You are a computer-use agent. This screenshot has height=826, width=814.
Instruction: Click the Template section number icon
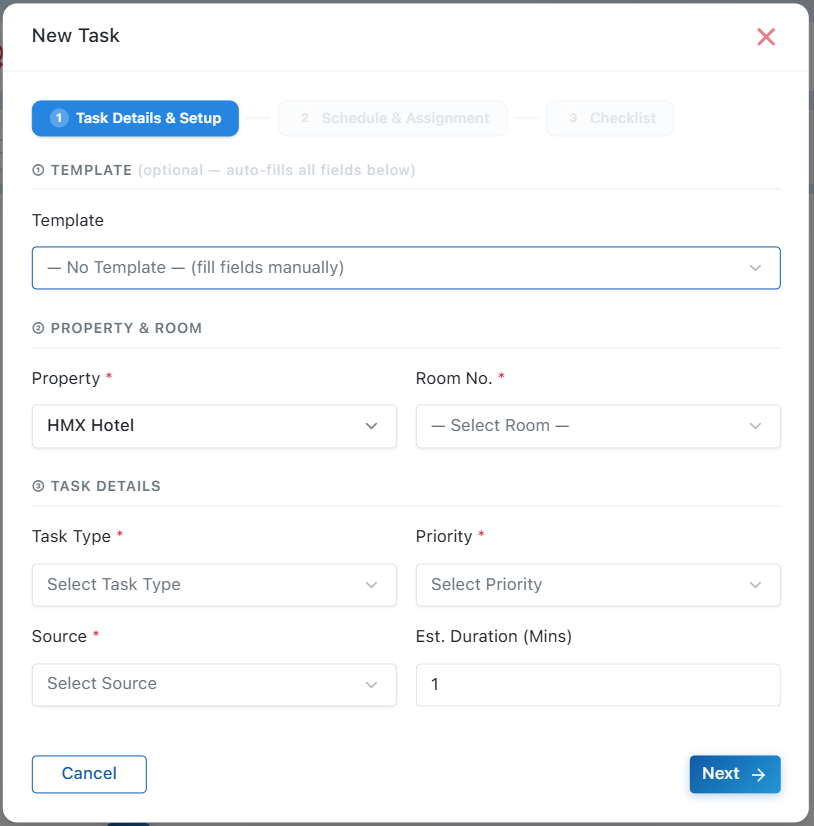[x=38, y=170]
